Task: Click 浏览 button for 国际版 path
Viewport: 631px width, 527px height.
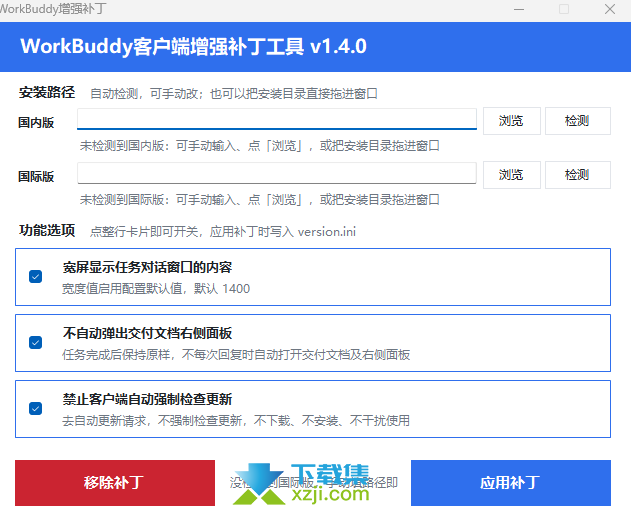Action: point(511,175)
